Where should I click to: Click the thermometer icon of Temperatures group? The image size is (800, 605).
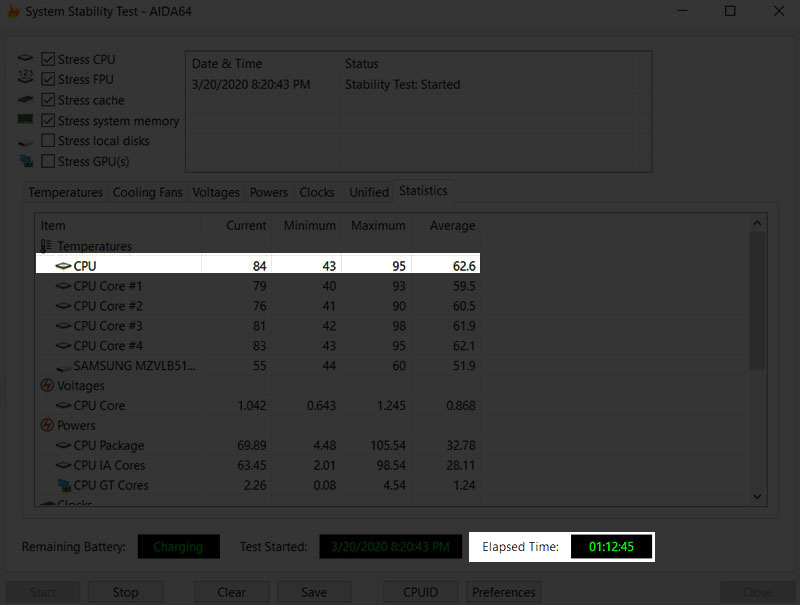click(46, 246)
